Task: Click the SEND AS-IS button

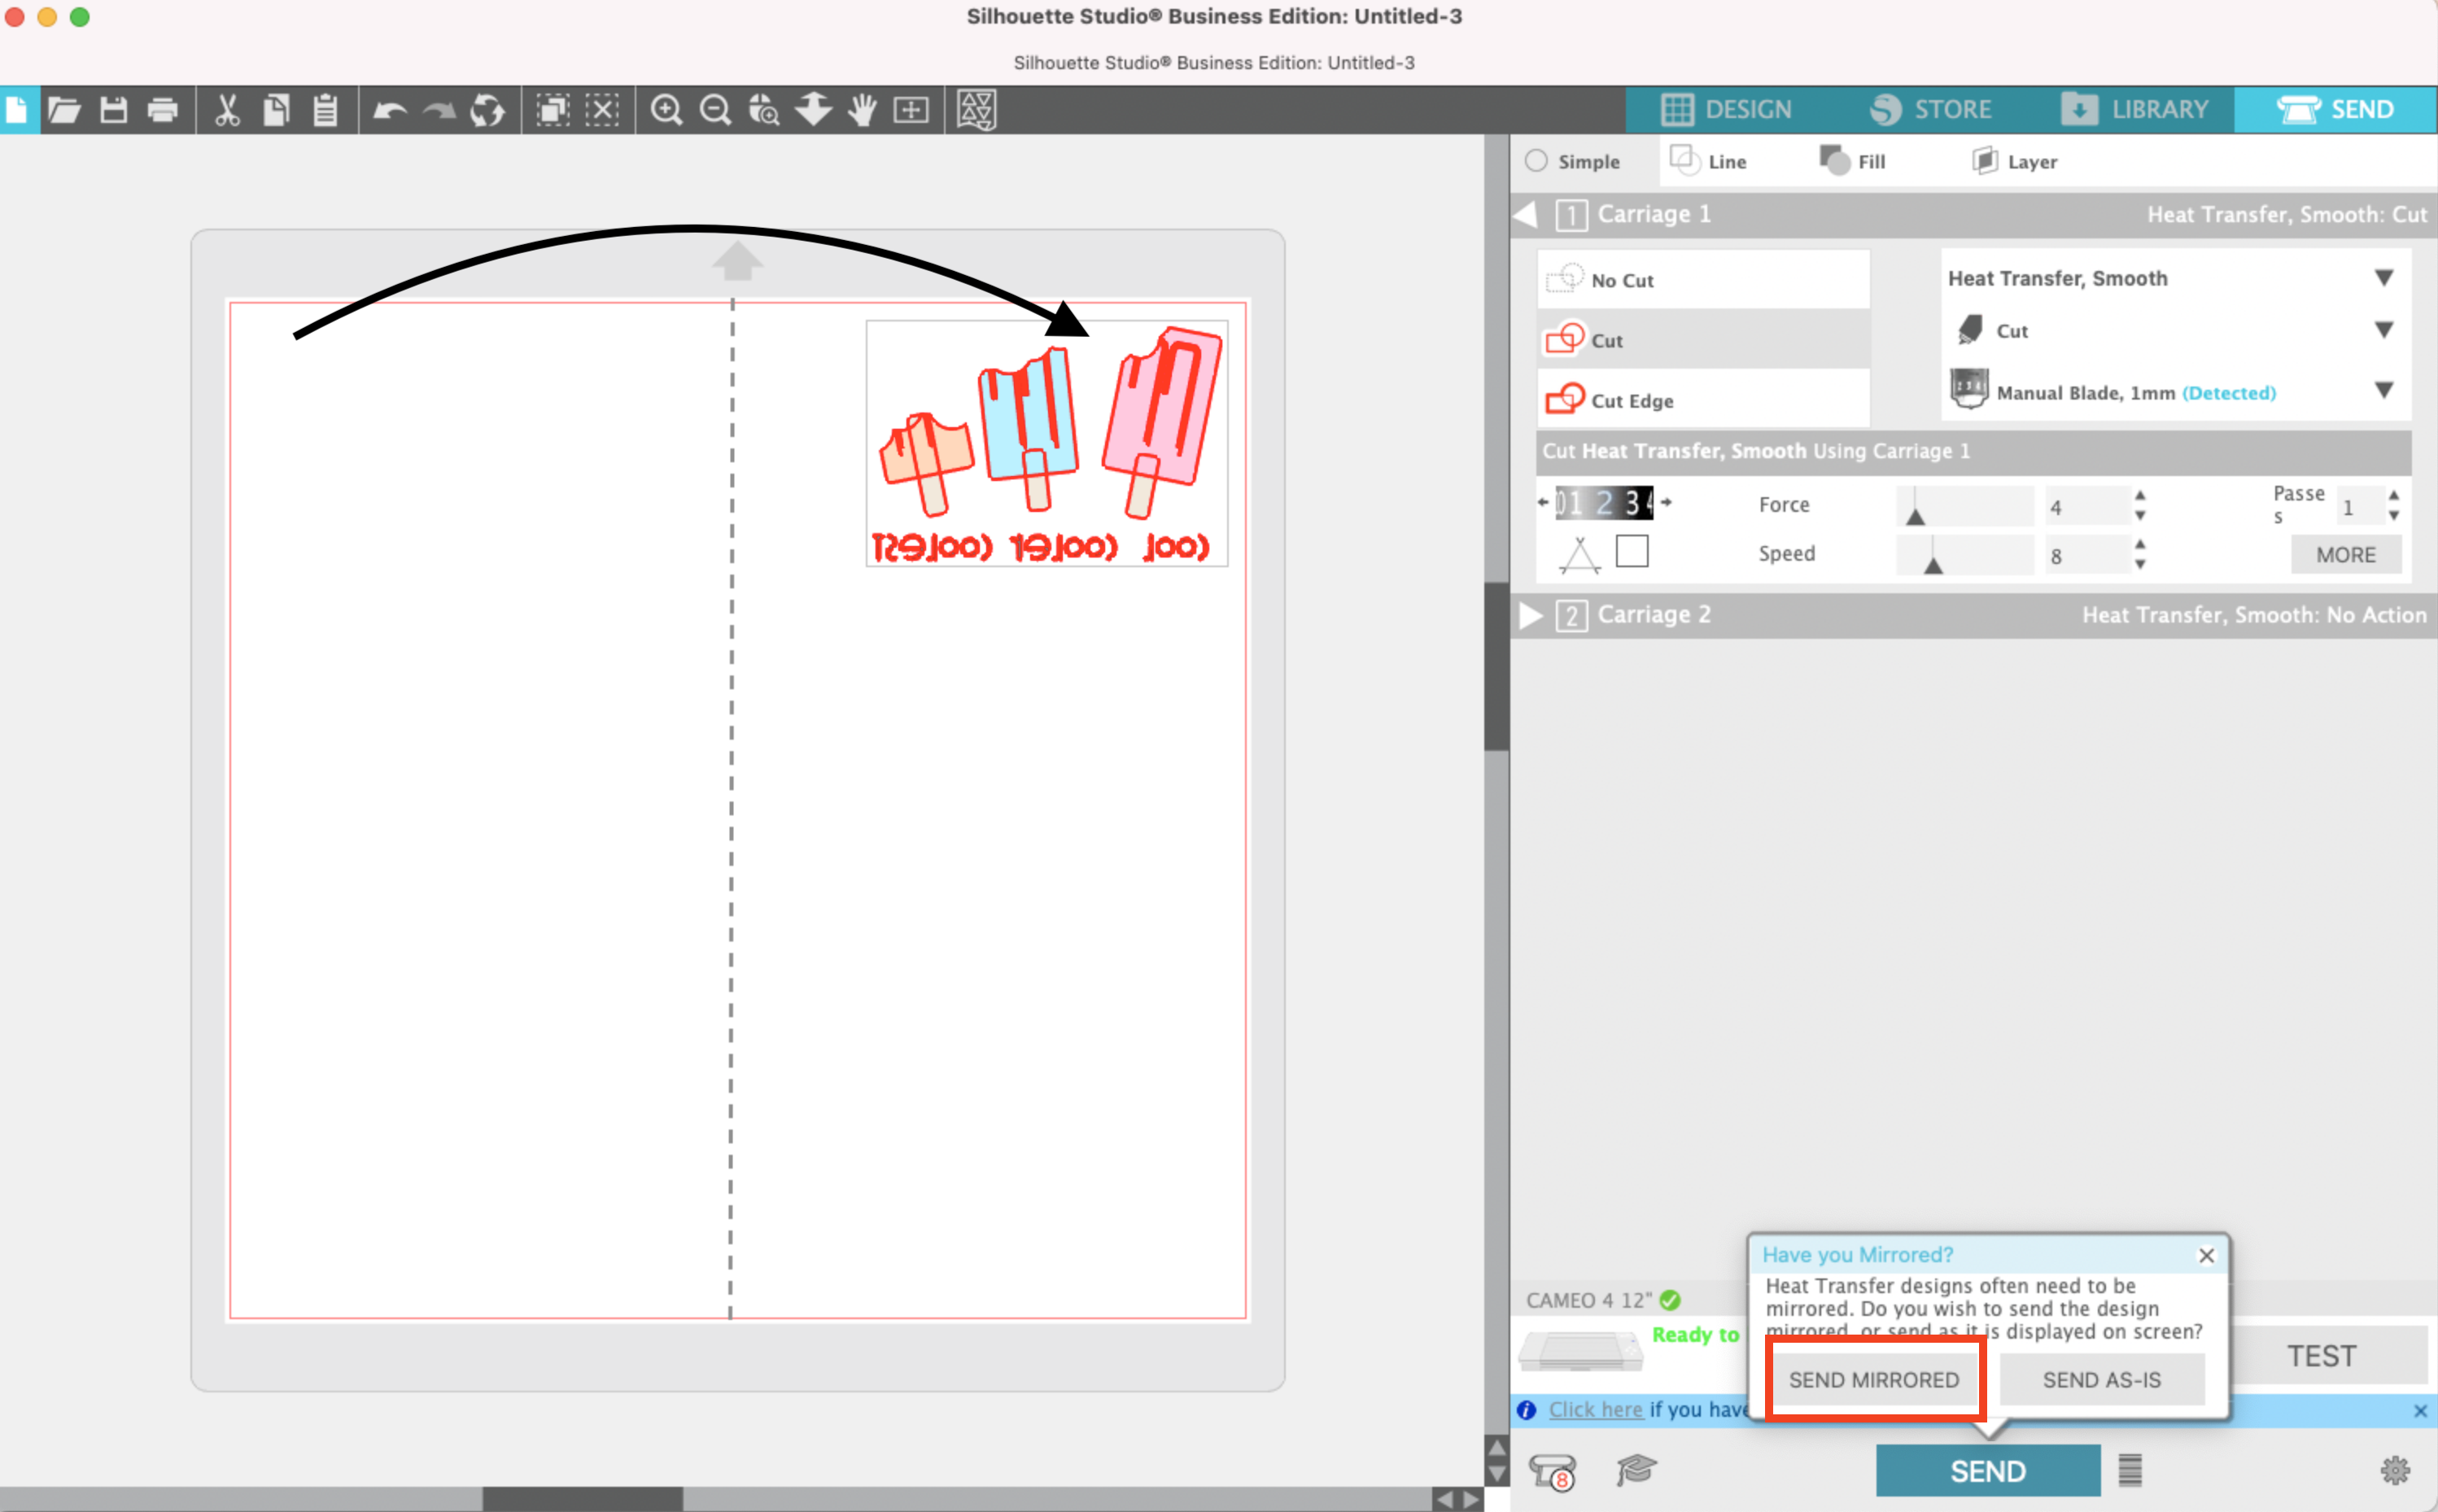Action: point(2101,1380)
